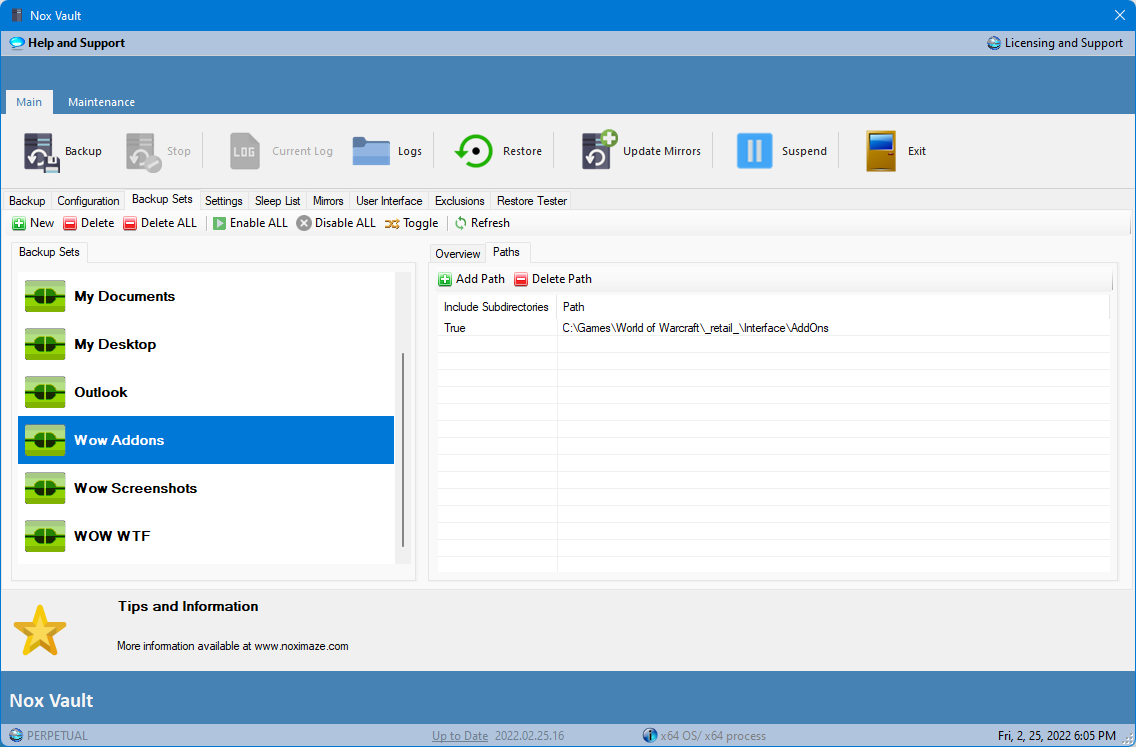Select the Paths tab
This screenshot has height=747, width=1136.
click(x=506, y=252)
